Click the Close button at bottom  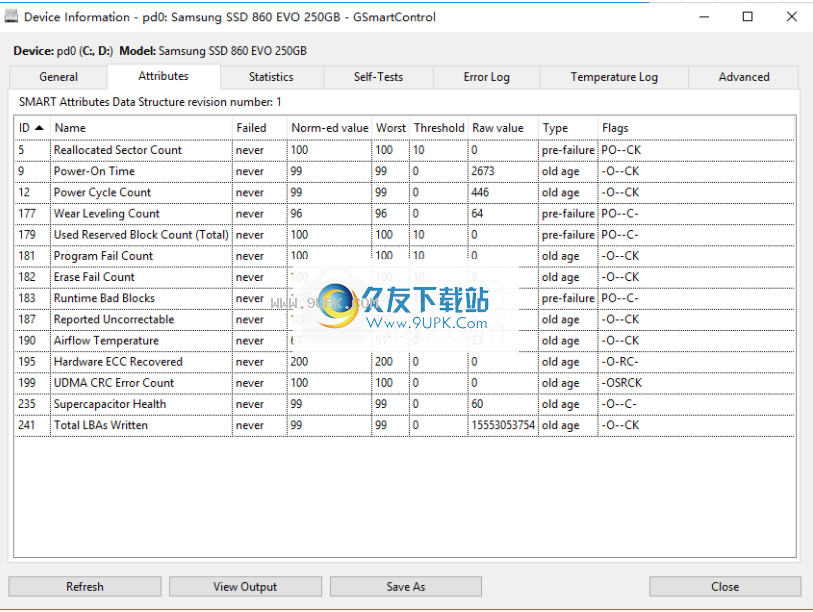coord(725,587)
